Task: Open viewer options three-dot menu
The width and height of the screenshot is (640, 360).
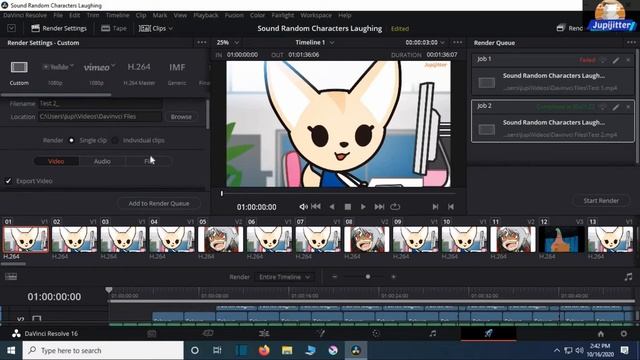Action: (x=458, y=42)
